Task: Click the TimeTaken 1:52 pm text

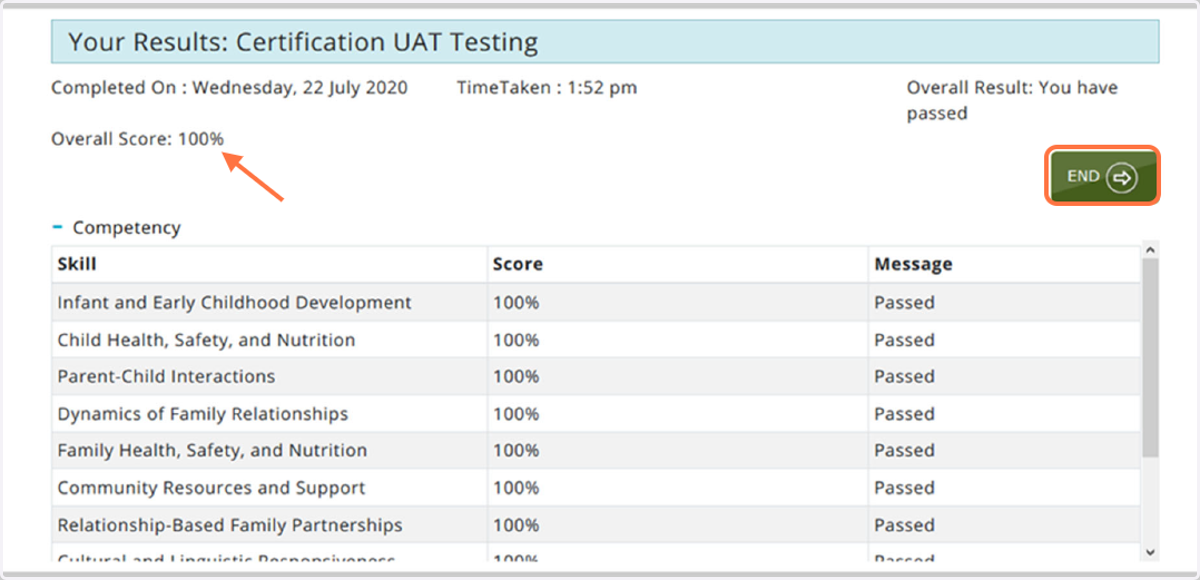Action: tap(547, 88)
